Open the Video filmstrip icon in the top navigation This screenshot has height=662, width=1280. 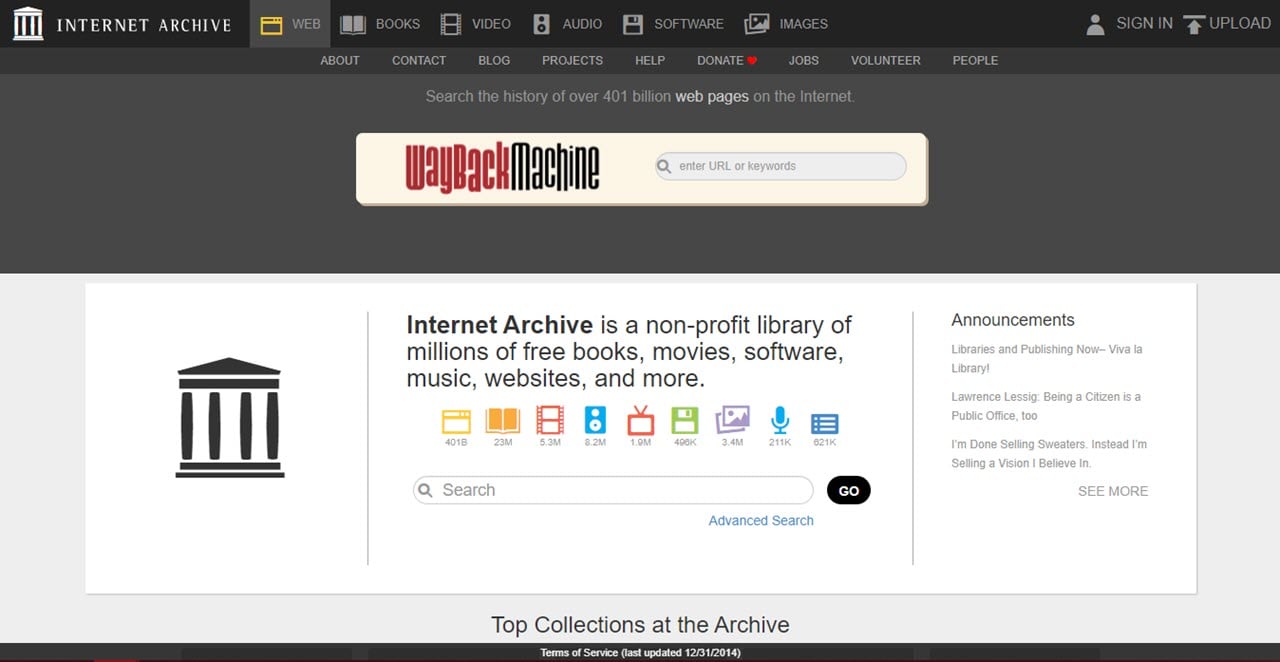coord(451,24)
